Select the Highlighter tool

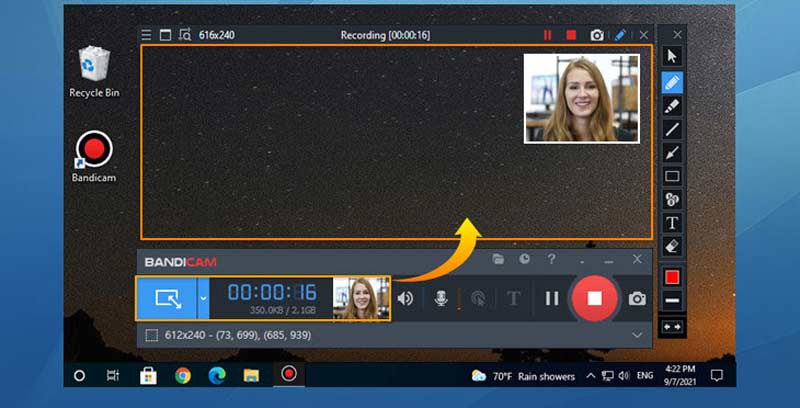pyautogui.click(x=672, y=106)
